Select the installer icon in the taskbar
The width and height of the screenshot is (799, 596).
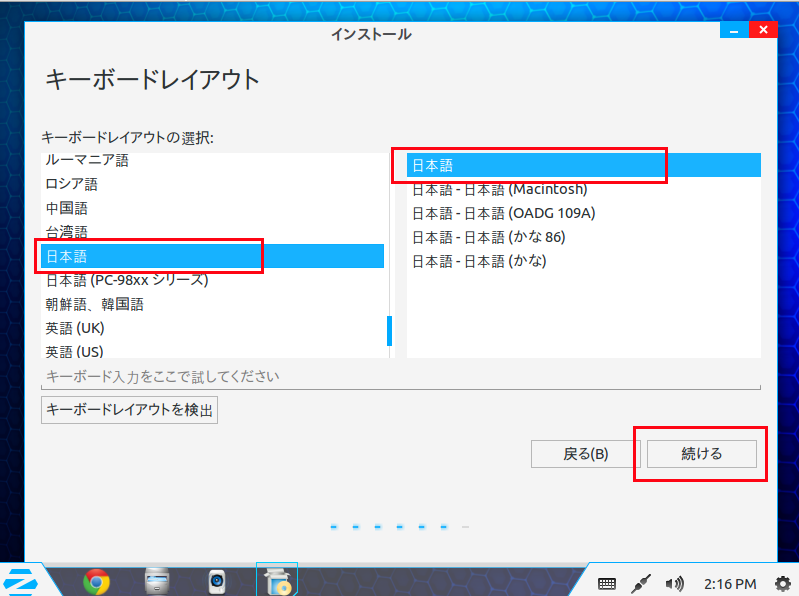277,581
